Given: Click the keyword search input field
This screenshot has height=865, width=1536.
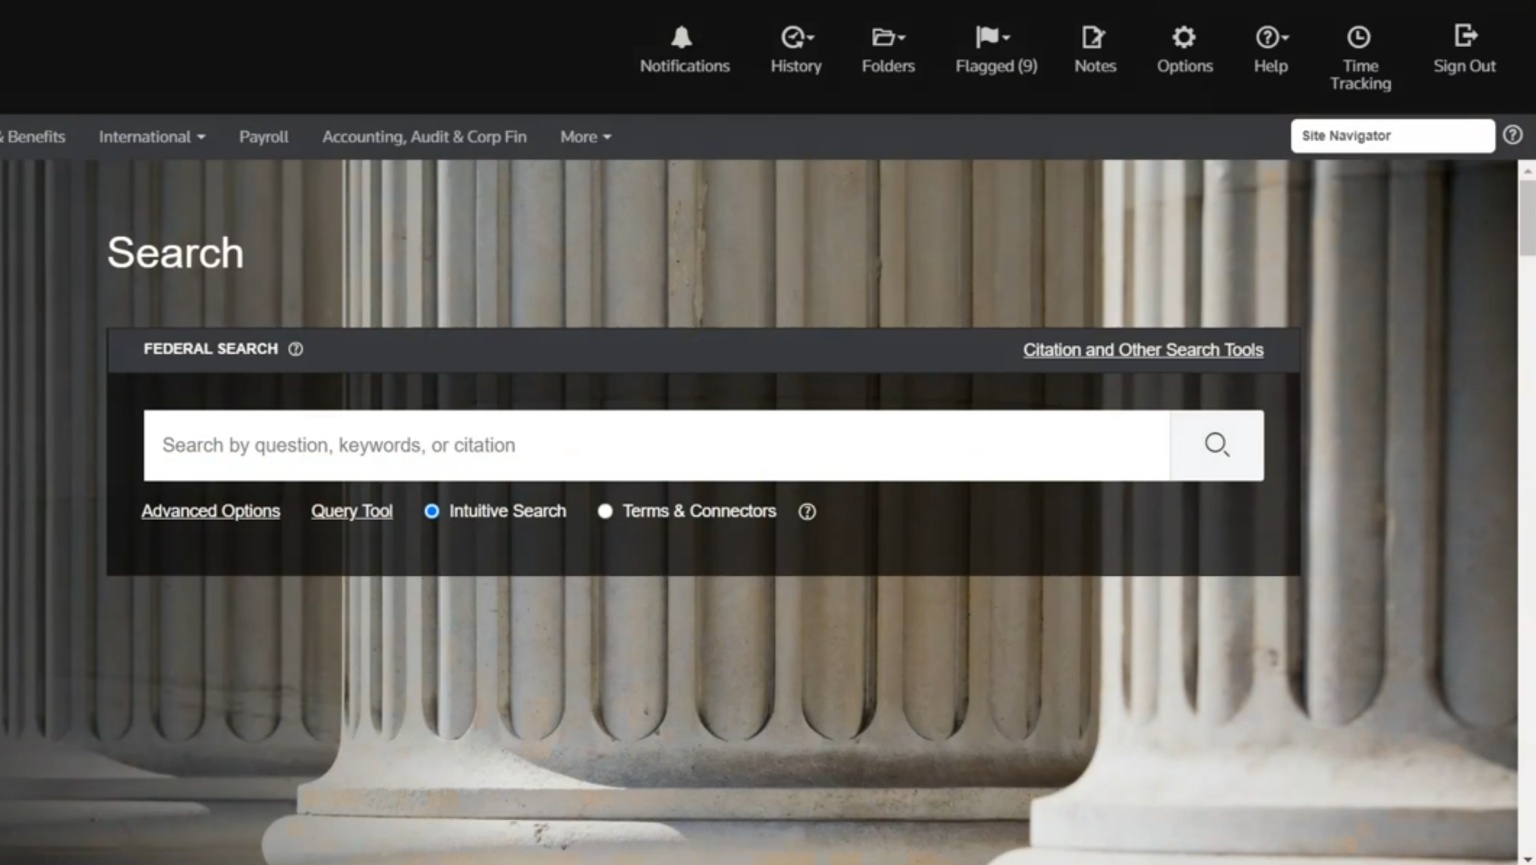Looking at the screenshot, I should [x=656, y=445].
